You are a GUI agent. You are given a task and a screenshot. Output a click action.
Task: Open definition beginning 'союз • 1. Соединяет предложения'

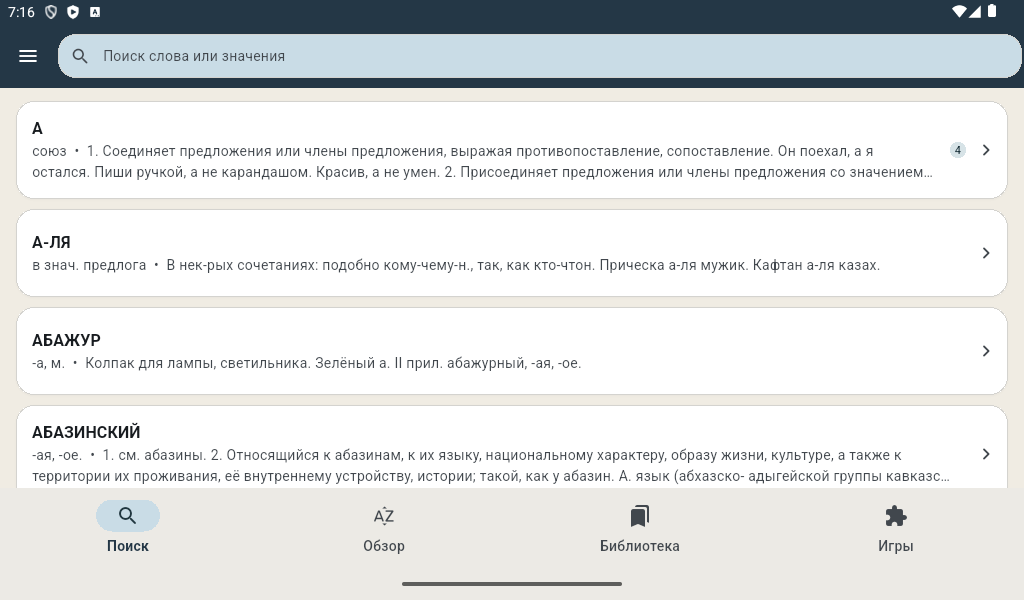click(483, 161)
